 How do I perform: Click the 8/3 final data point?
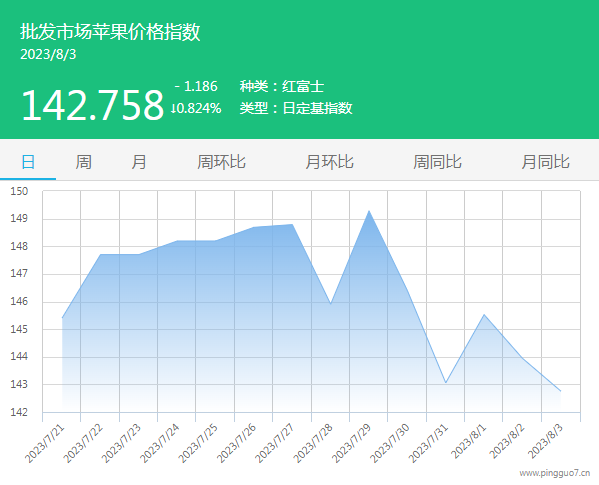click(560, 391)
